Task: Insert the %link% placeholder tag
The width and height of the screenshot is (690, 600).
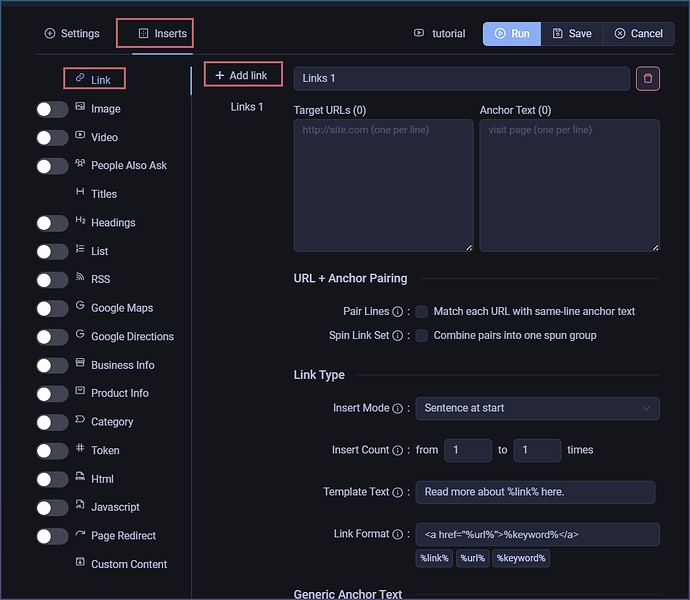Action: [434, 558]
